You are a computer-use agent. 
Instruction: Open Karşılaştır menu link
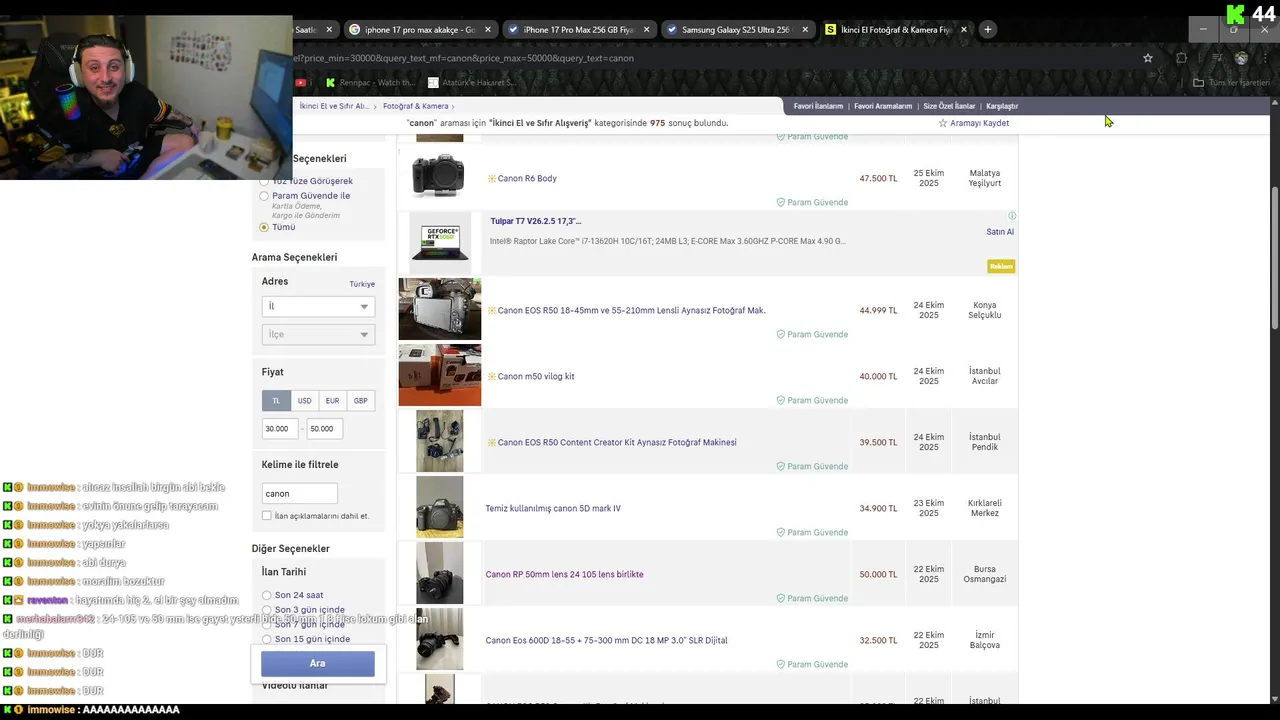pyautogui.click(x=1002, y=106)
